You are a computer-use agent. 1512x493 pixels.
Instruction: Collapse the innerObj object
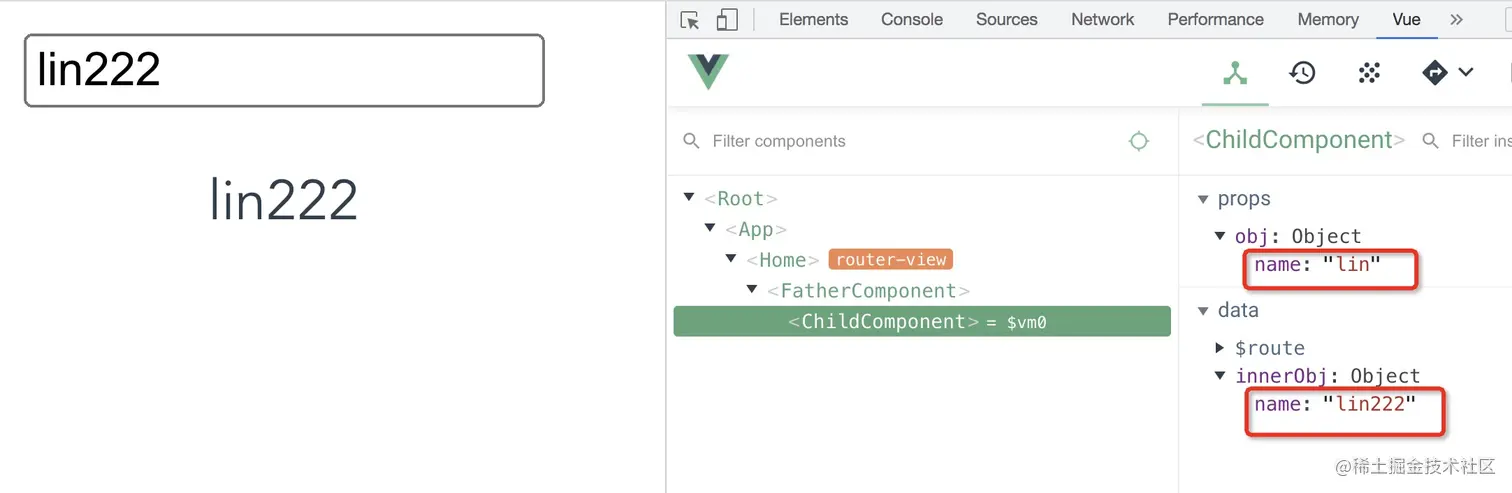[1220, 375]
